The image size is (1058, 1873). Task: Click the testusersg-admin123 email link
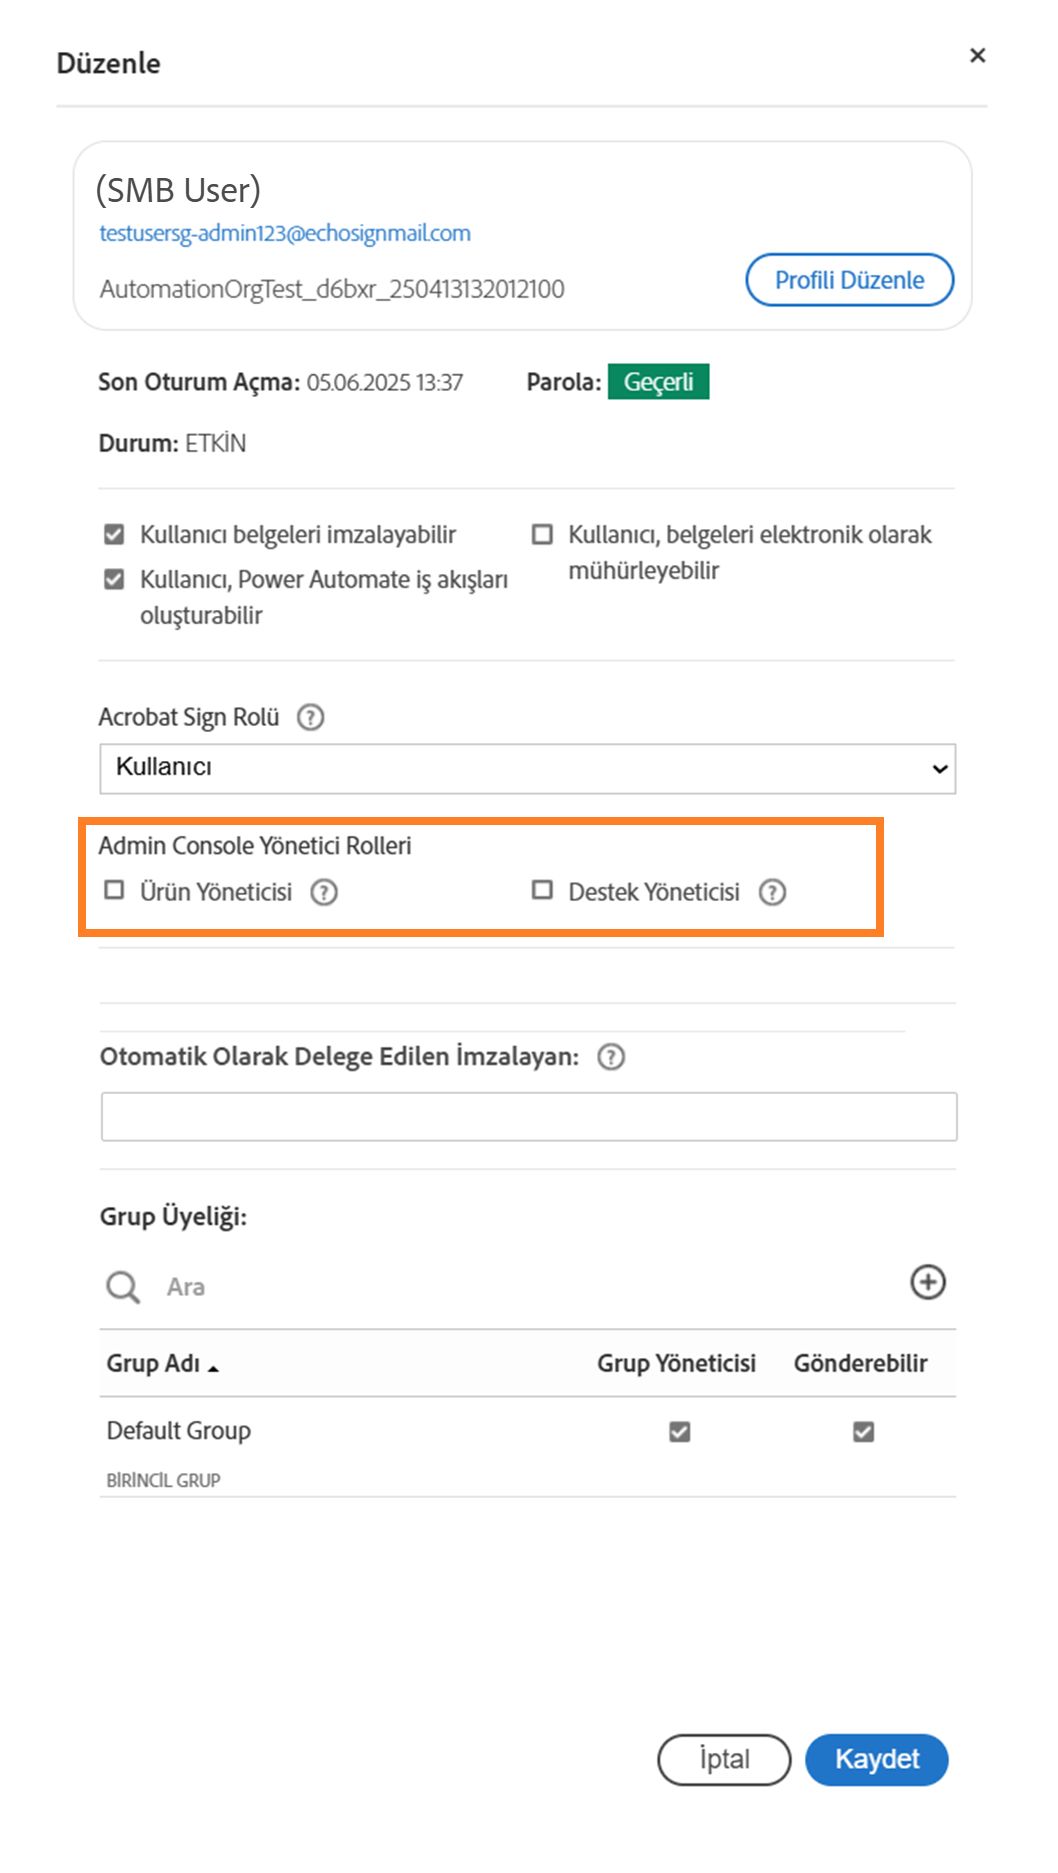pos(285,233)
